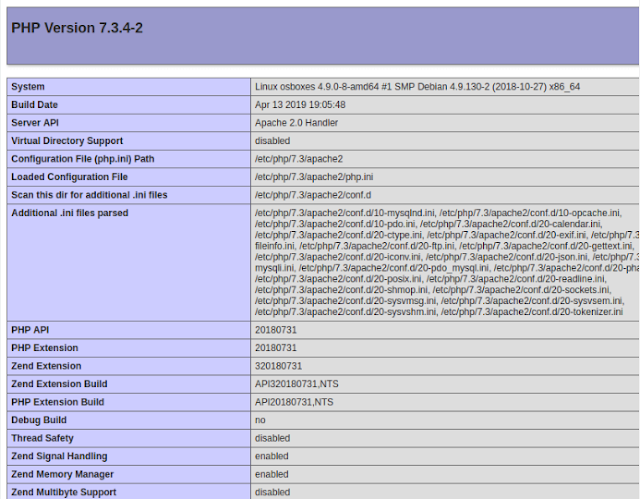Select Scan this dir for additional .ini files
The width and height of the screenshot is (640, 499).
pyautogui.click(x=89, y=195)
